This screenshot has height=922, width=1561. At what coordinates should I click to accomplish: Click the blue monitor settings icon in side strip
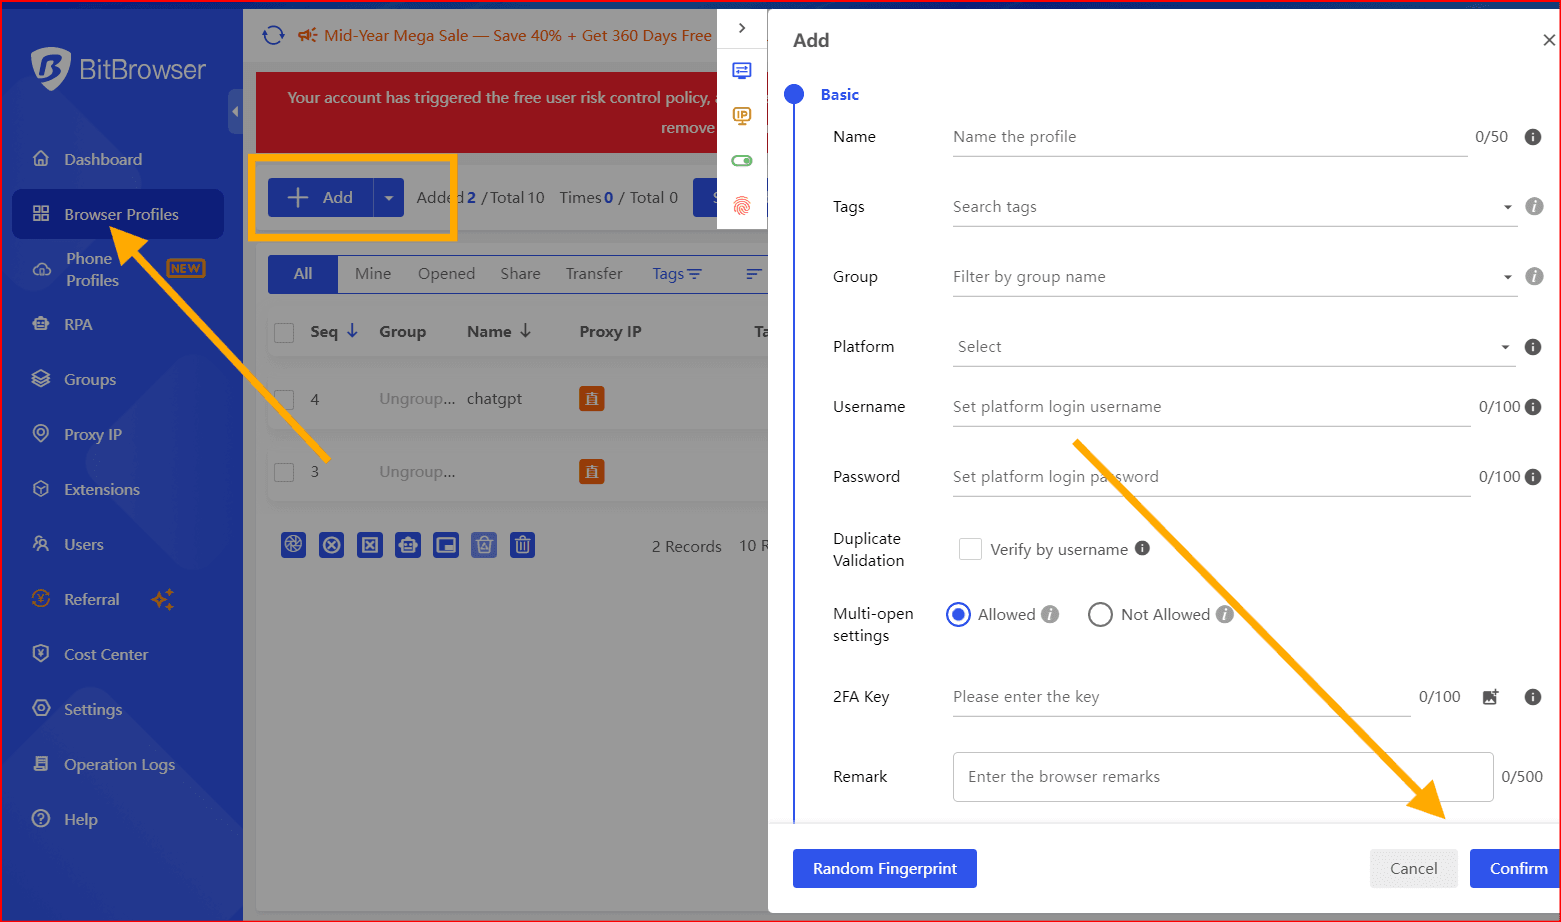(x=742, y=70)
